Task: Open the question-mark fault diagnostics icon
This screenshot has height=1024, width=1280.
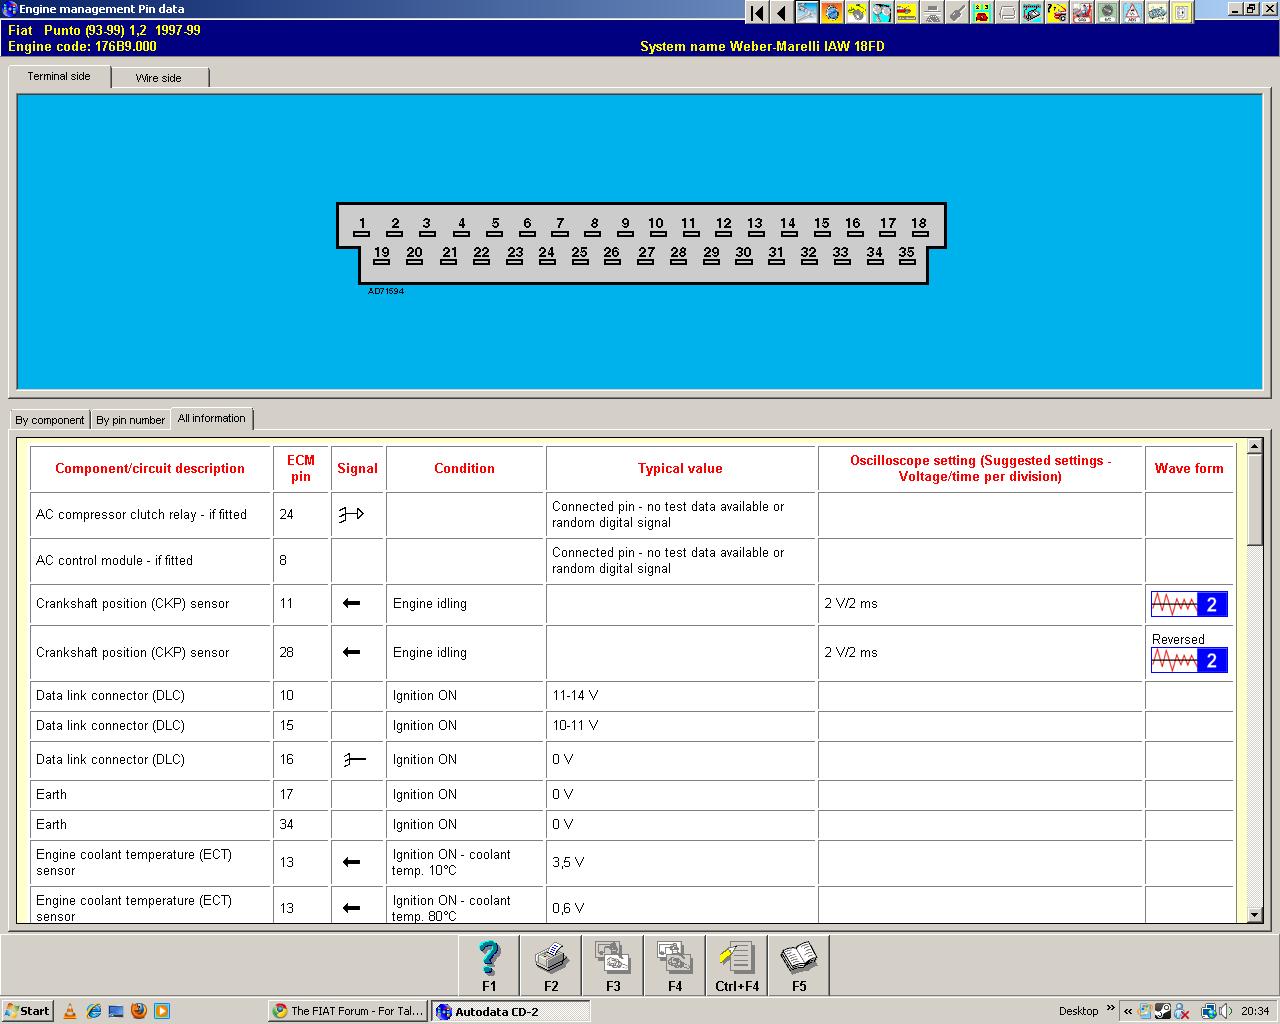Action: 1057,13
